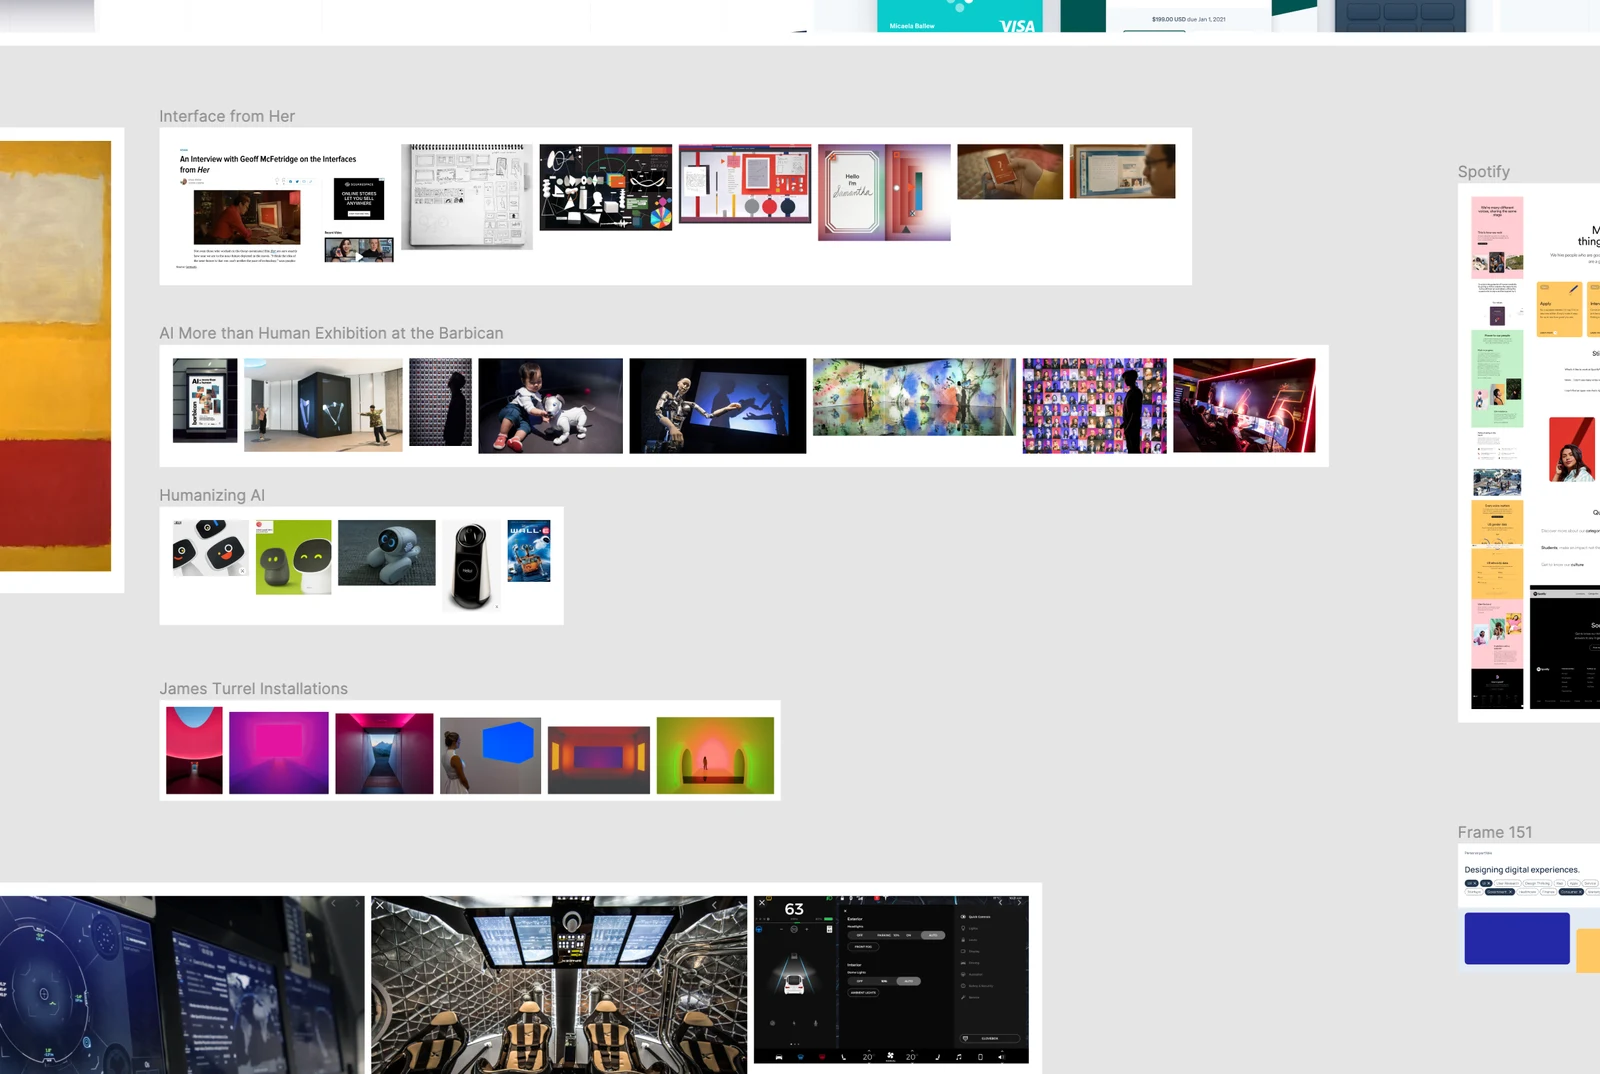Select the "Hello I'm Samantha" card image

coord(884,192)
